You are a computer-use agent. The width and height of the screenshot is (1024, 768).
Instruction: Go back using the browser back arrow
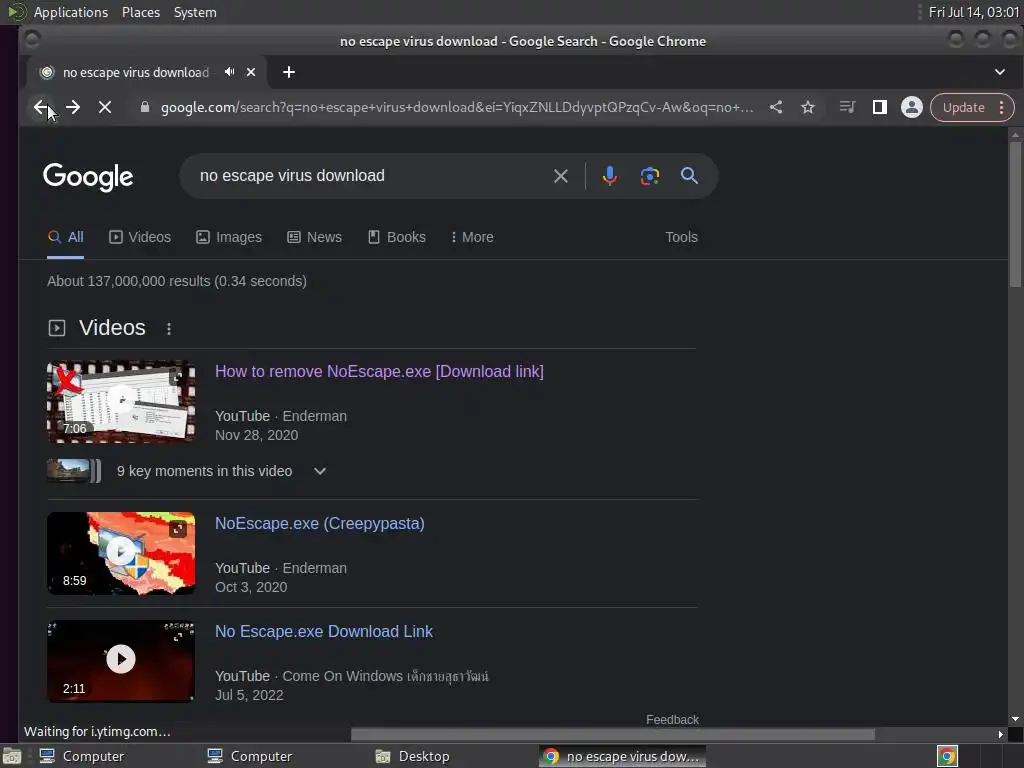[41, 107]
